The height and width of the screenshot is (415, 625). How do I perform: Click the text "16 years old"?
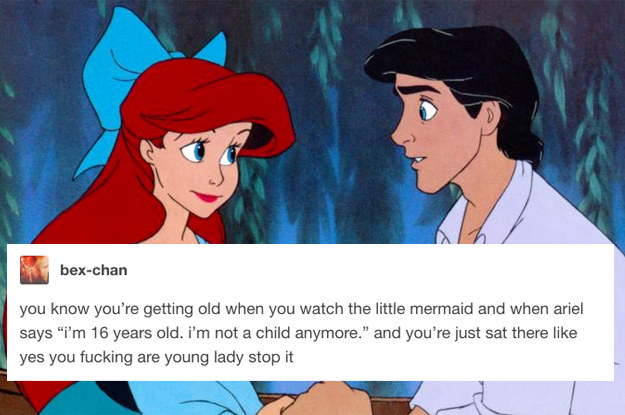tap(134, 333)
